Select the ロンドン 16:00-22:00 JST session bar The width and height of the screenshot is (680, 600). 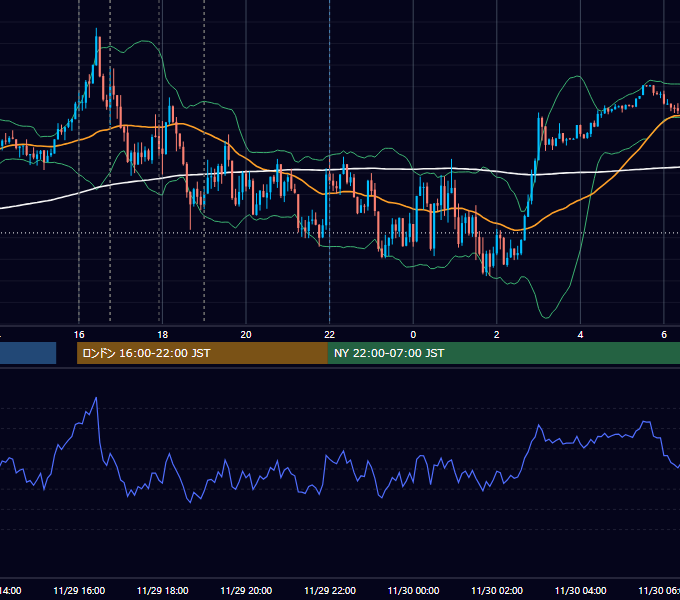tap(202, 353)
